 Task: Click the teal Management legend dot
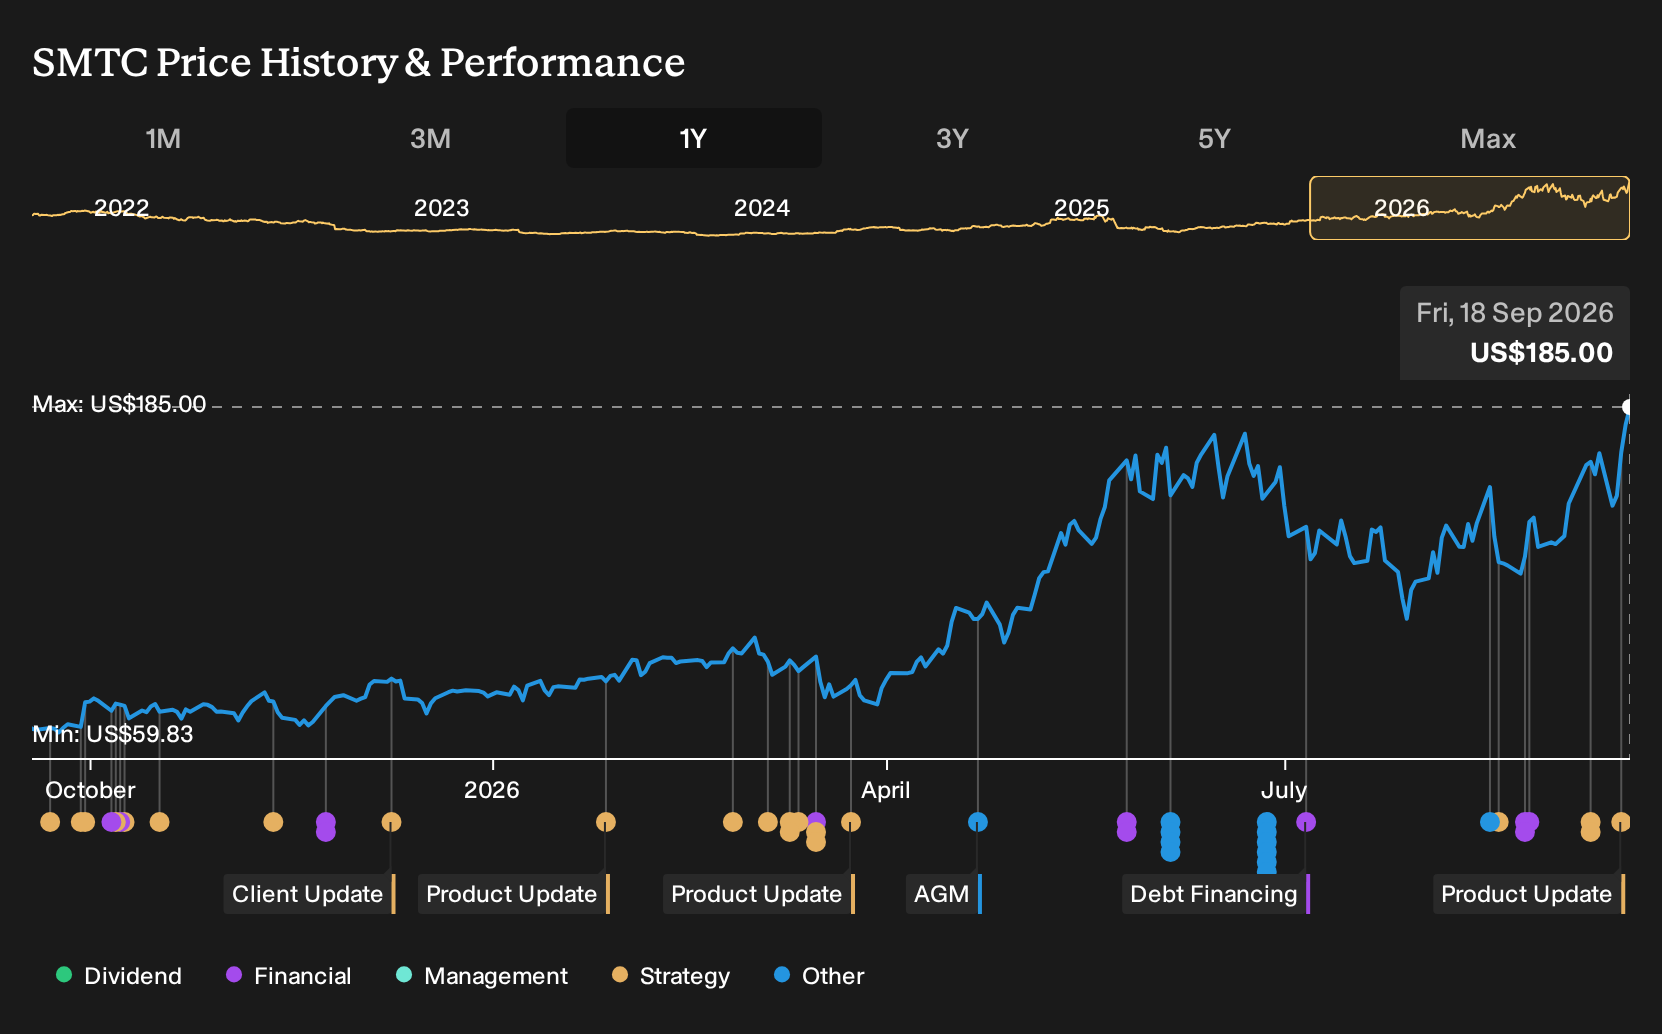tap(404, 974)
